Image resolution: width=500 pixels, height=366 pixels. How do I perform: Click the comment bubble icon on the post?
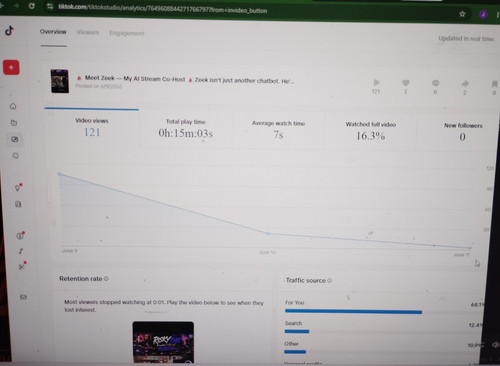[x=435, y=83]
